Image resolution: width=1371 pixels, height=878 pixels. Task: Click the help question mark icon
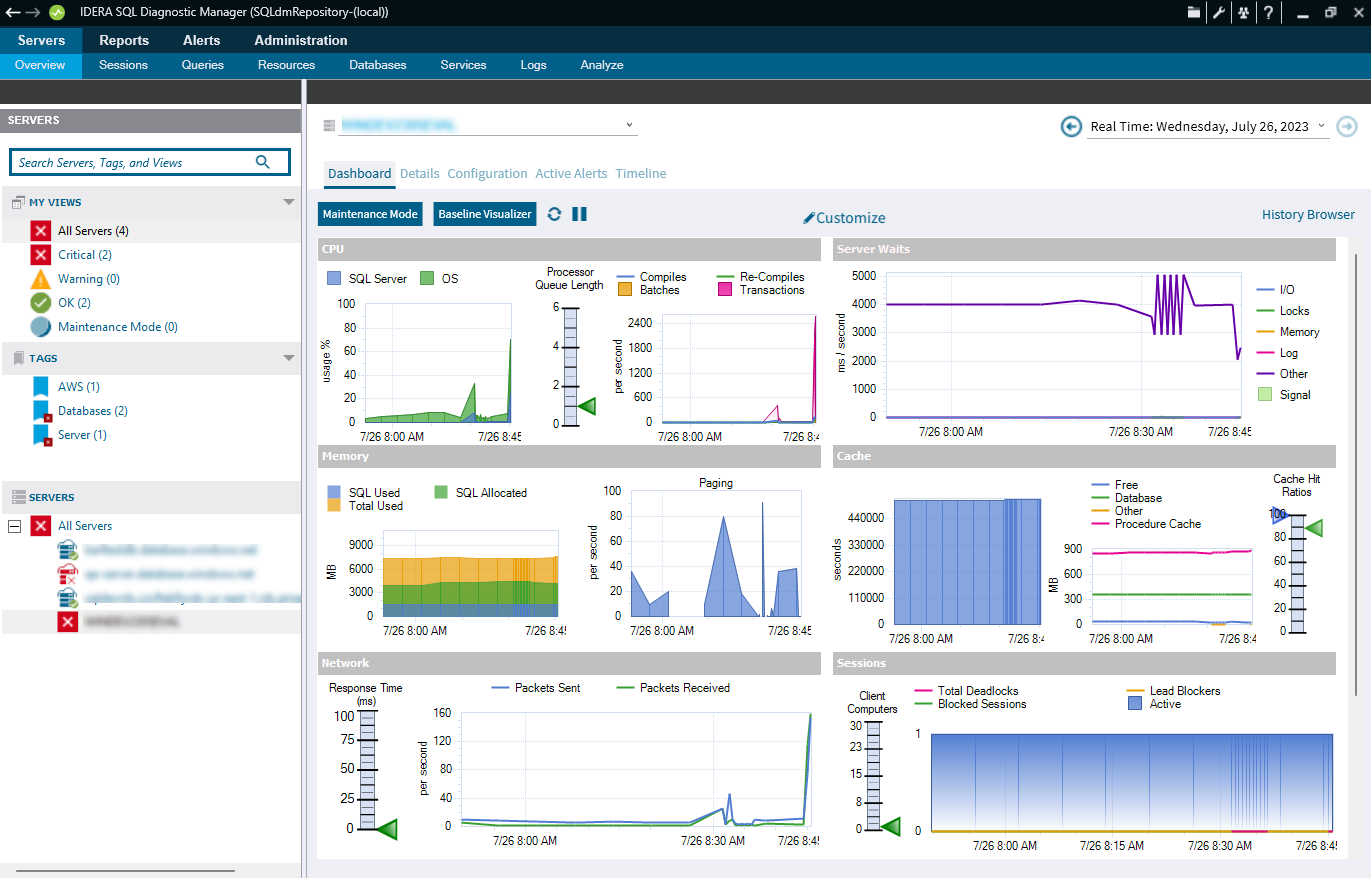pos(1268,13)
